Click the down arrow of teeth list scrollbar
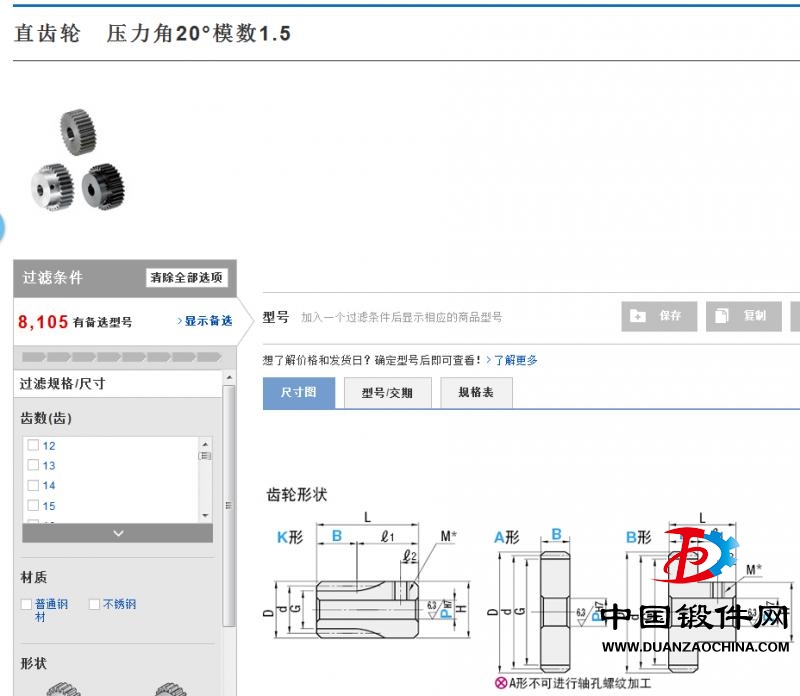 coord(205,515)
